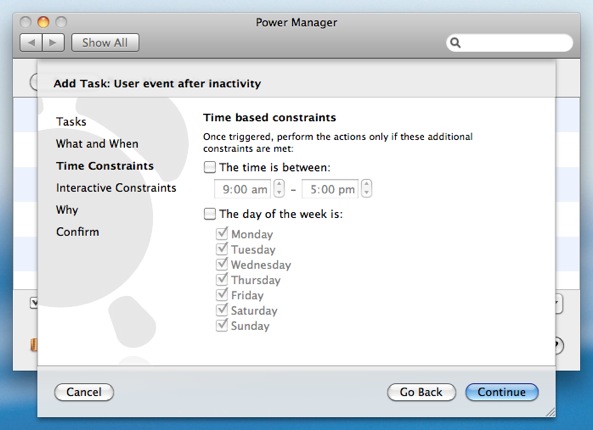
Task: Click the stepper next to 9:00 am
Action: (279, 188)
